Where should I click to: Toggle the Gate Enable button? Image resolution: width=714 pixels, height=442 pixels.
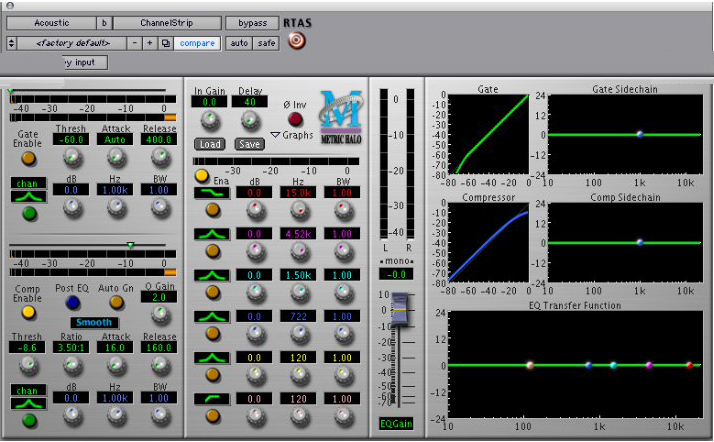28,158
